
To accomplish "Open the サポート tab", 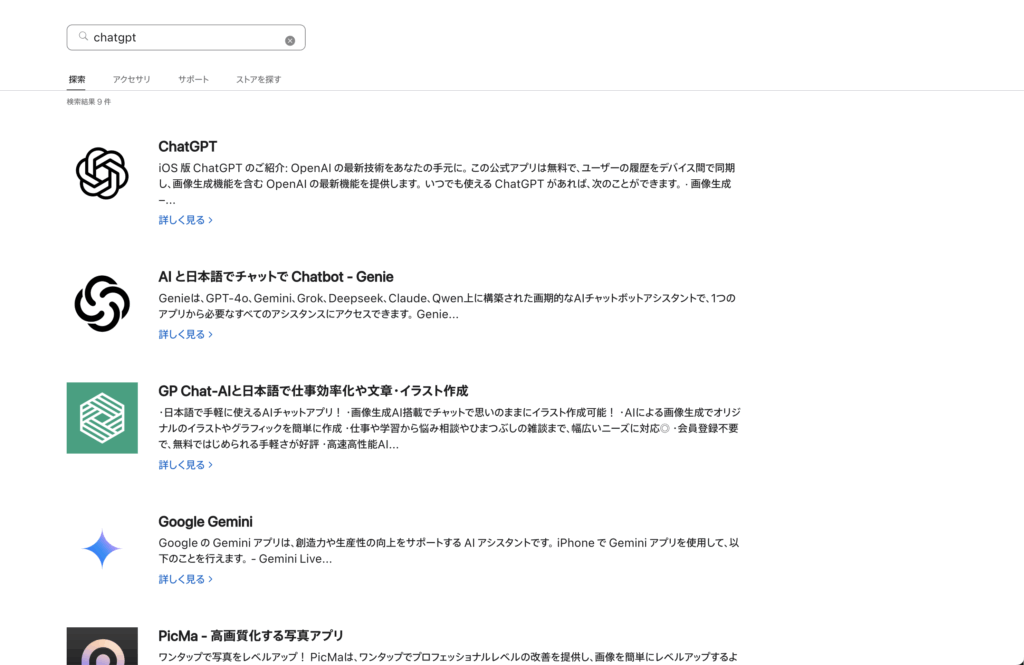I will pyautogui.click(x=193, y=80).
